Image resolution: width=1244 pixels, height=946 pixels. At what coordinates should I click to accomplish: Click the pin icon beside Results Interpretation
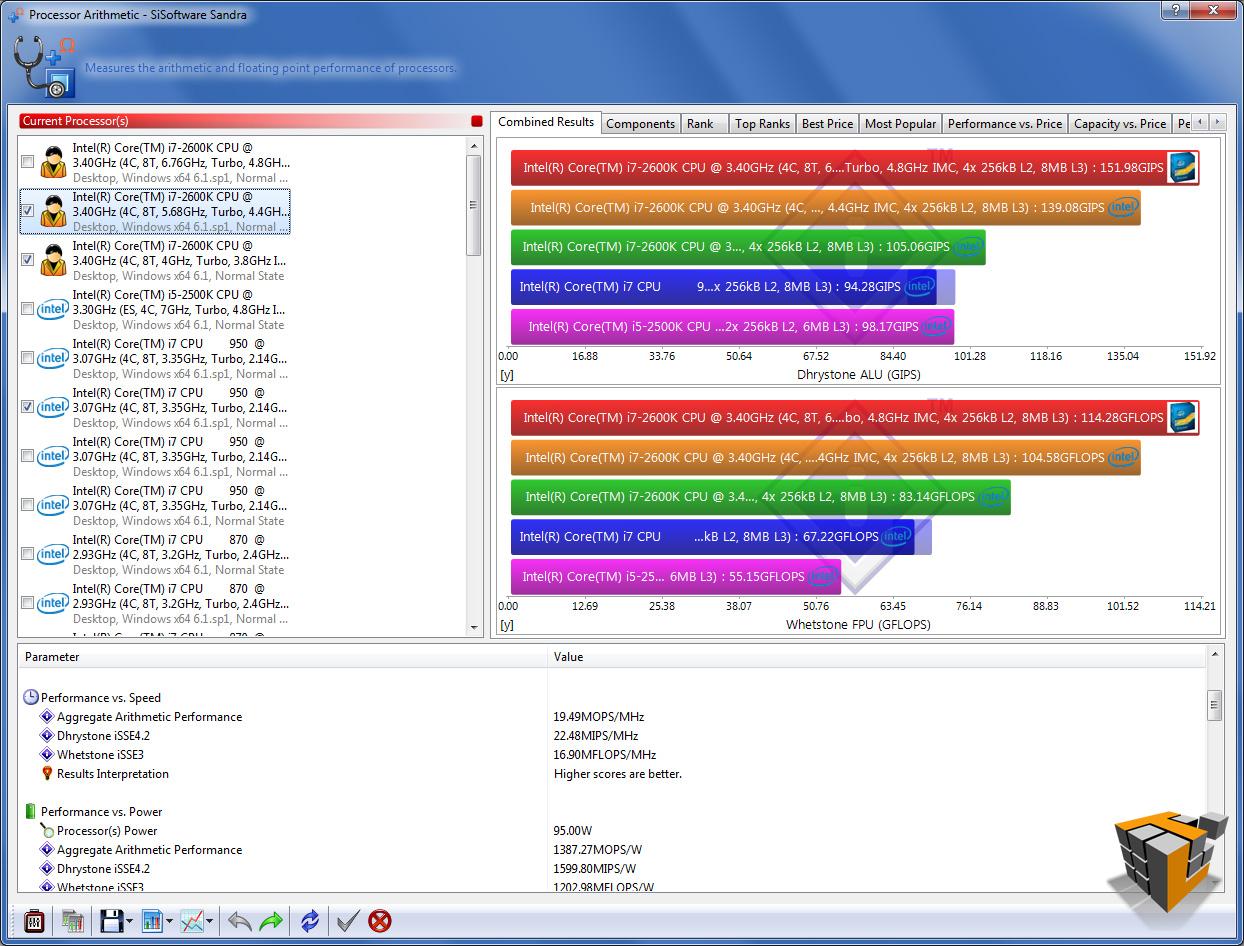pos(46,774)
